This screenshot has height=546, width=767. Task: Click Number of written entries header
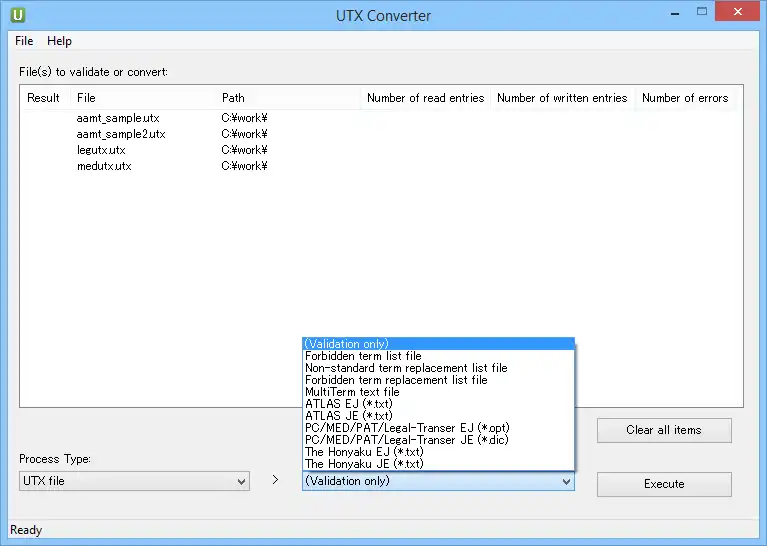pos(562,98)
